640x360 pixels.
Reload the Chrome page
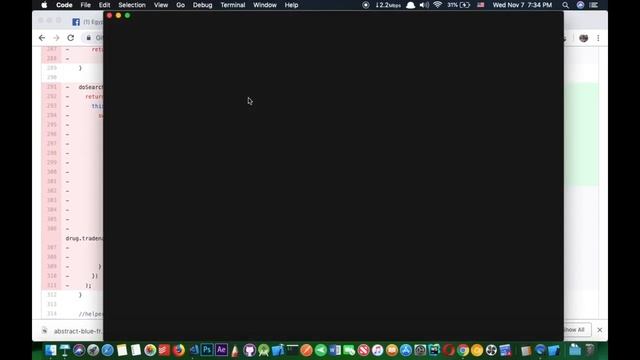point(71,38)
